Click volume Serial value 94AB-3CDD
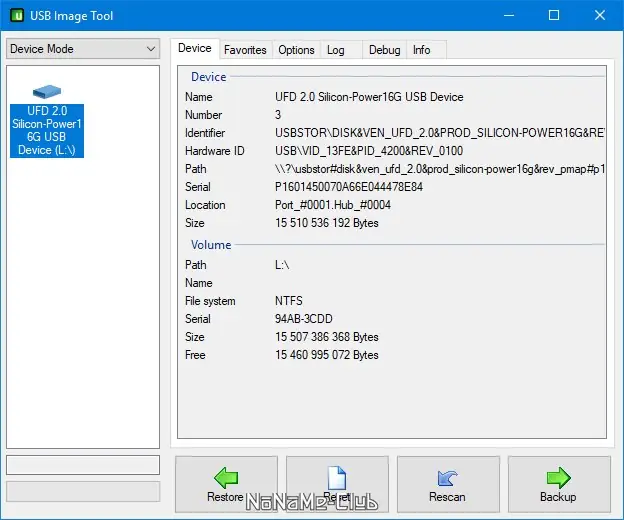The width and height of the screenshot is (624, 520). 304,319
